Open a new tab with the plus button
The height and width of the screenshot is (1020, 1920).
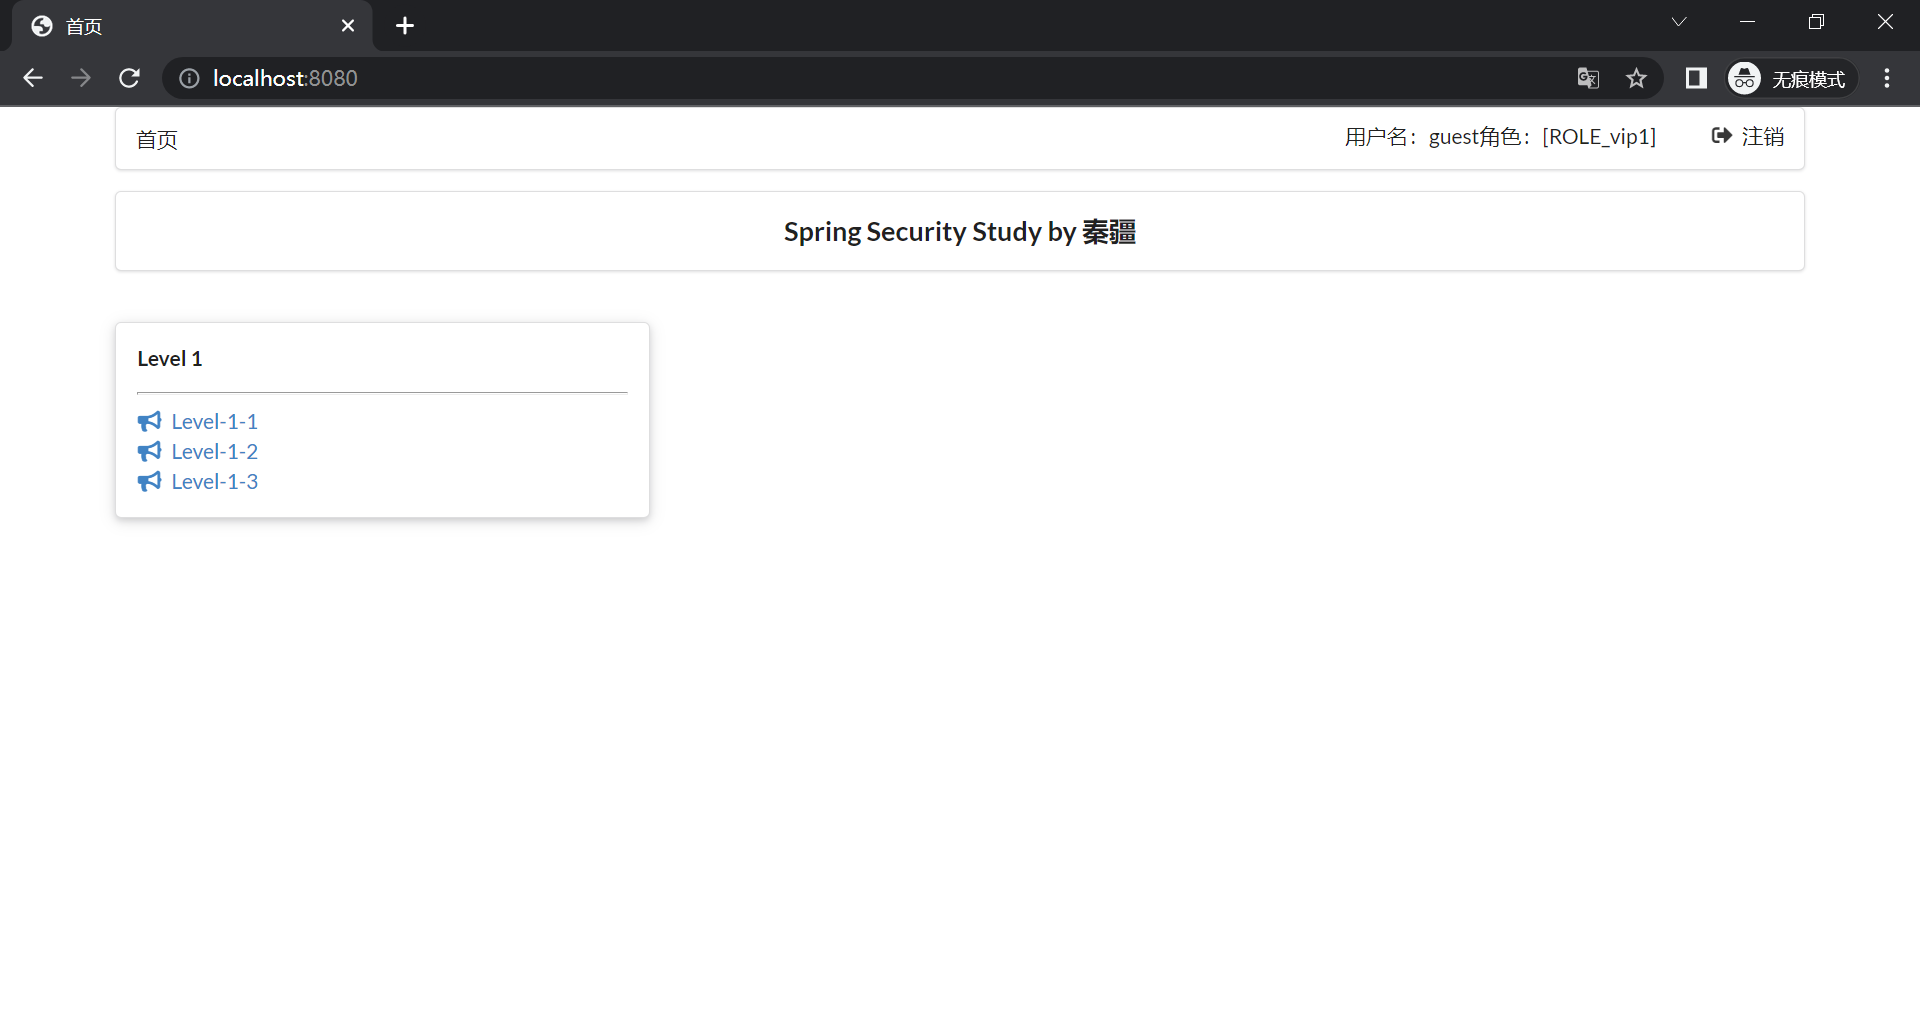405,26
